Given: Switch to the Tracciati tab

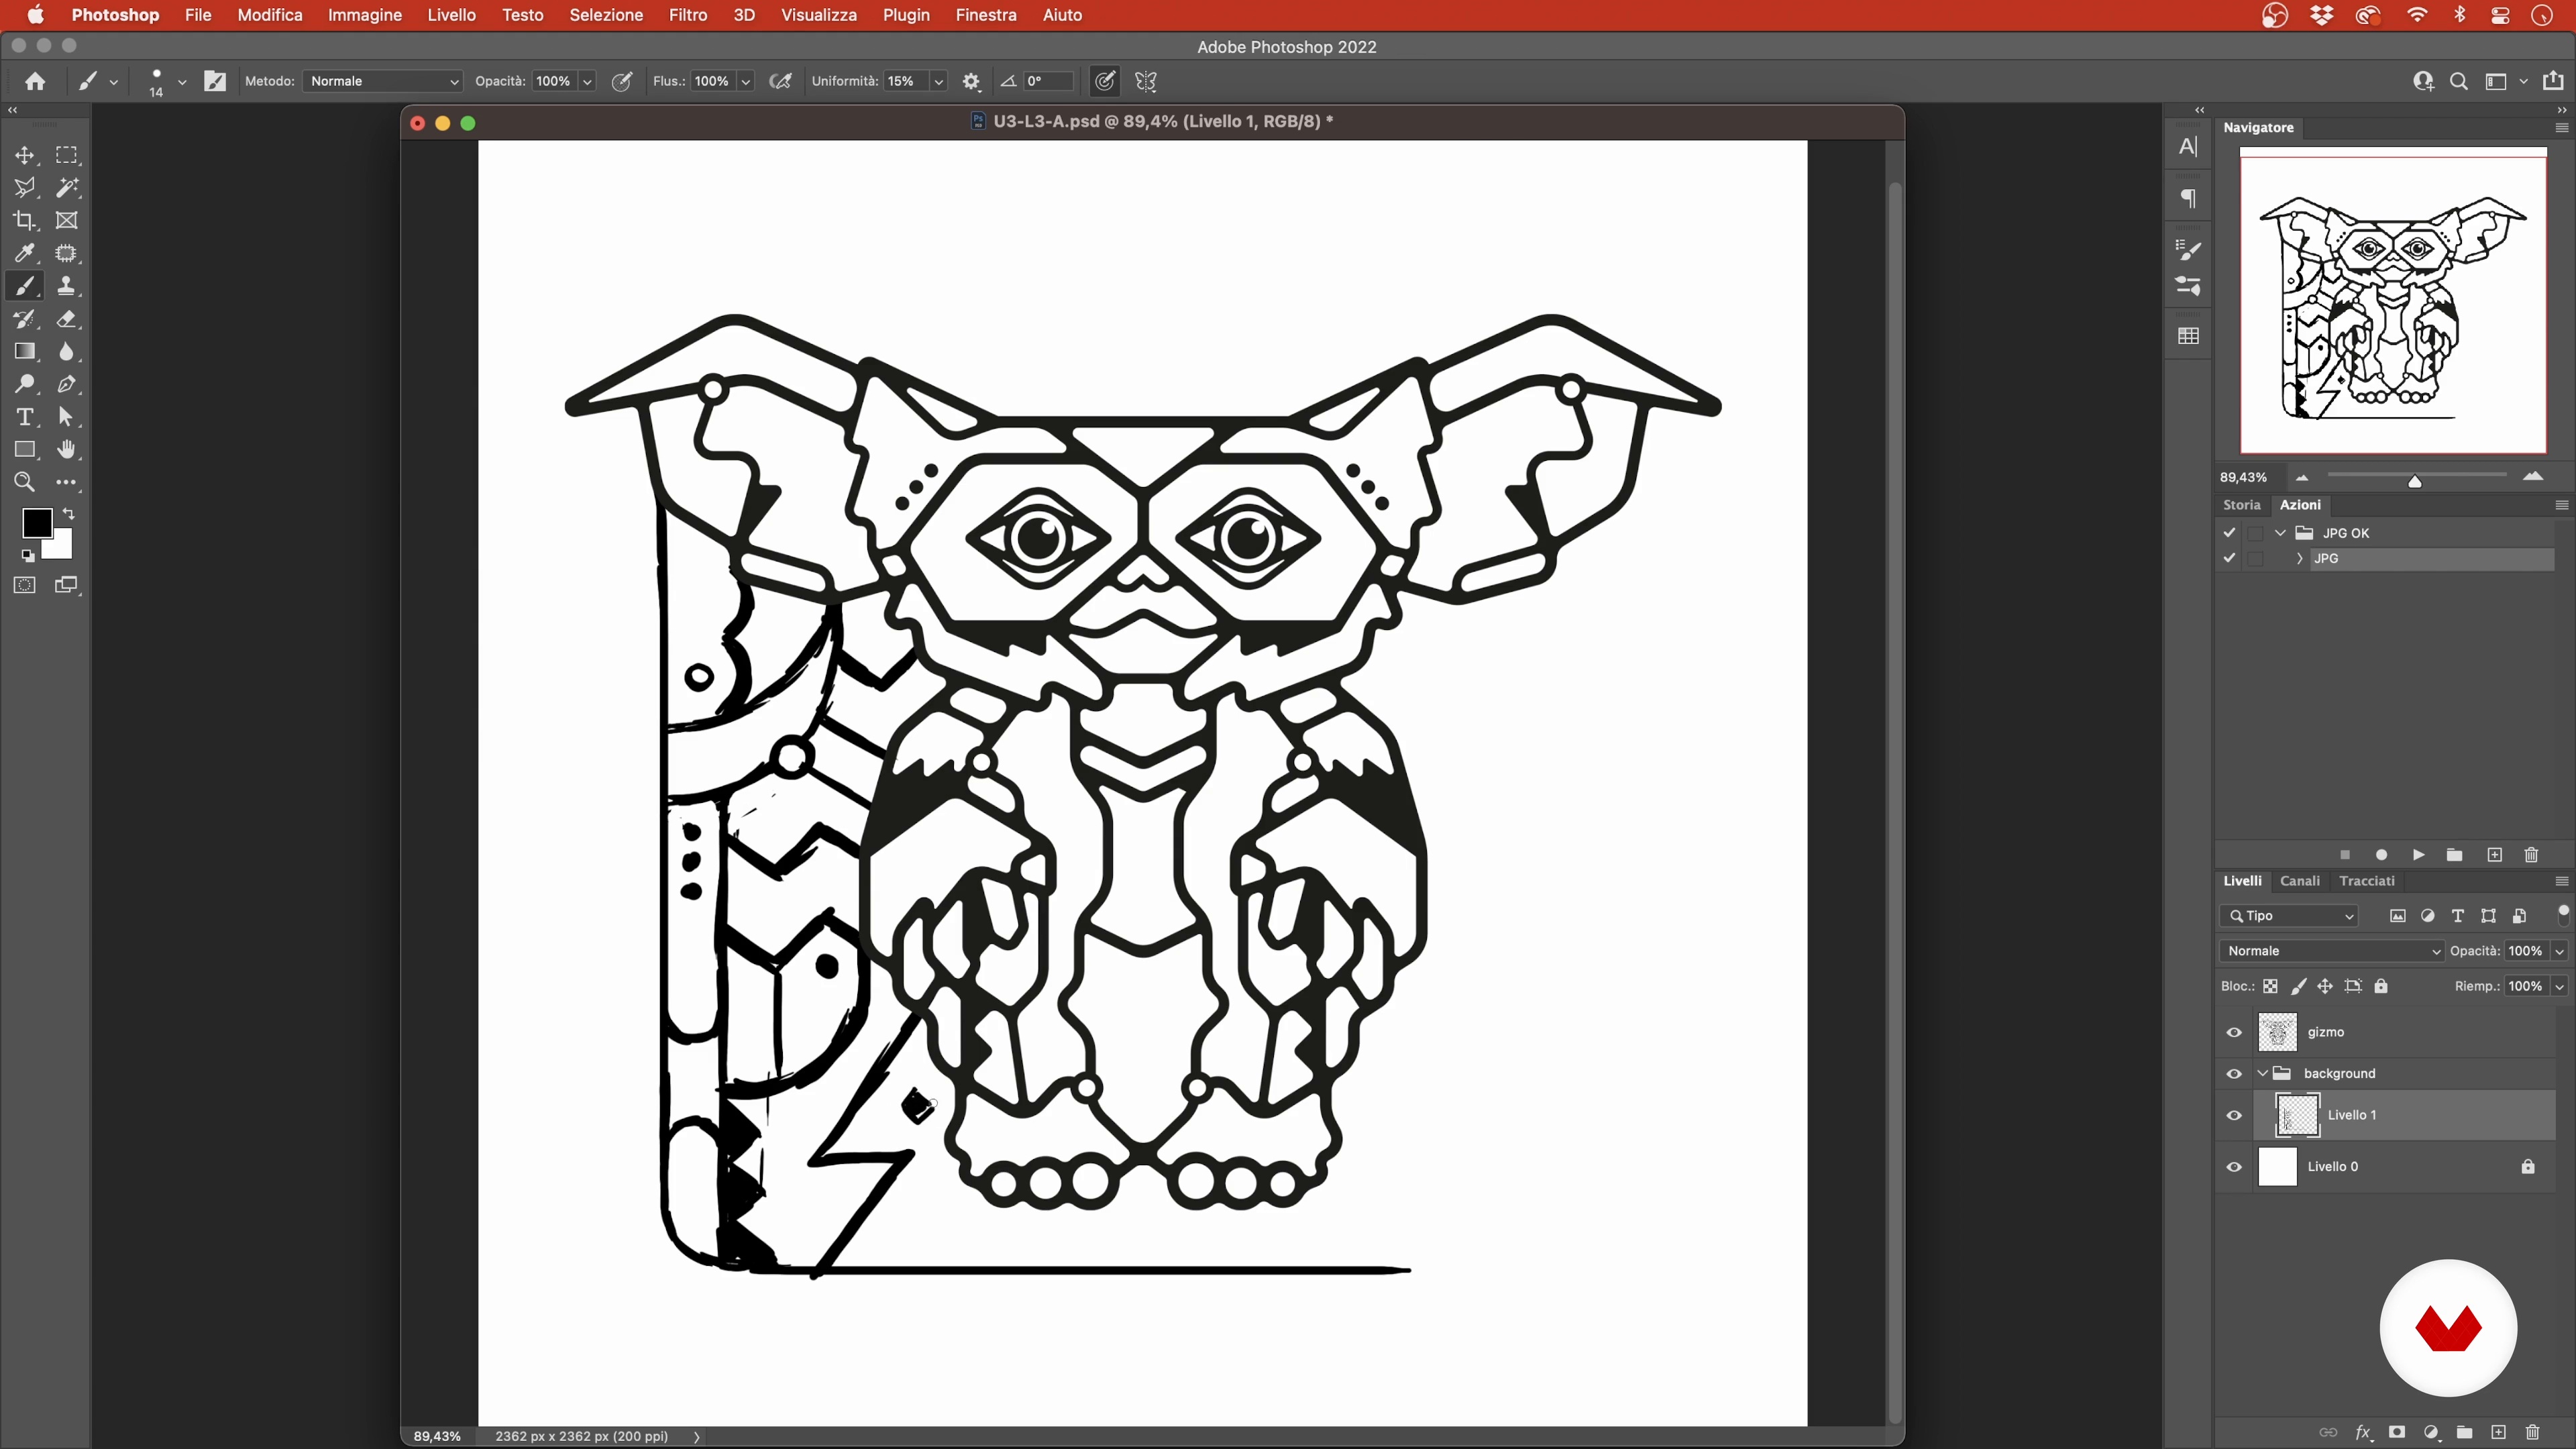Looking at the screenshot, I should (x=2367, y=881).
